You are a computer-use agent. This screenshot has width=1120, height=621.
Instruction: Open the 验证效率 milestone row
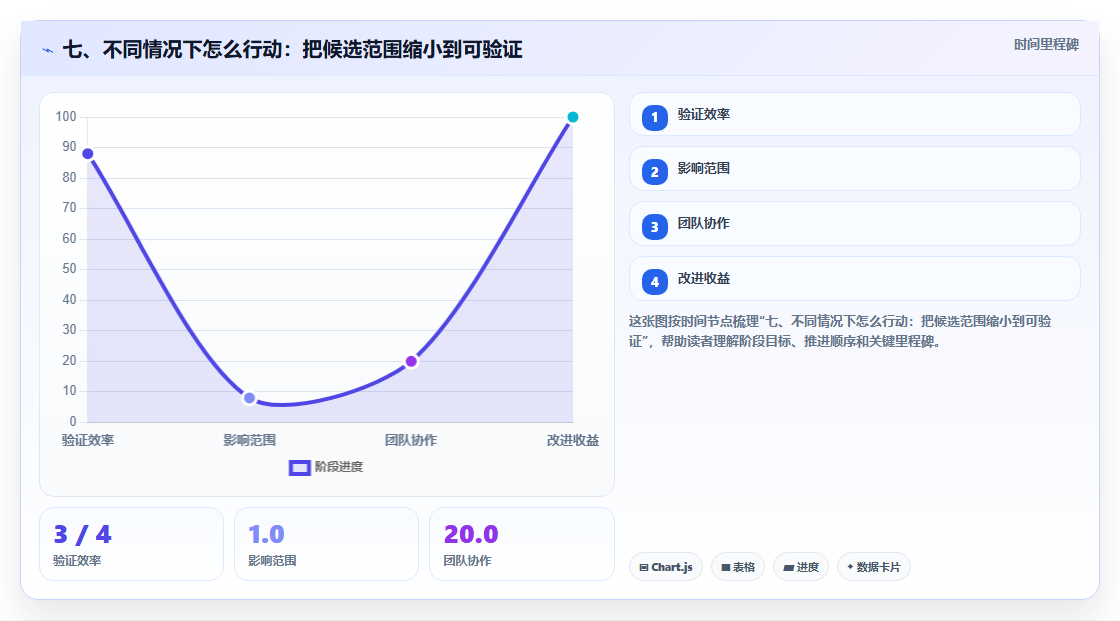[854, 114]
